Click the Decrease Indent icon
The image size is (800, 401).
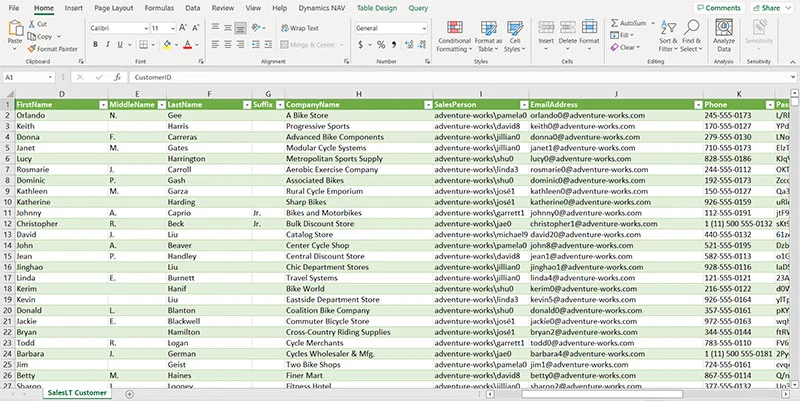[x=256, y=45]
